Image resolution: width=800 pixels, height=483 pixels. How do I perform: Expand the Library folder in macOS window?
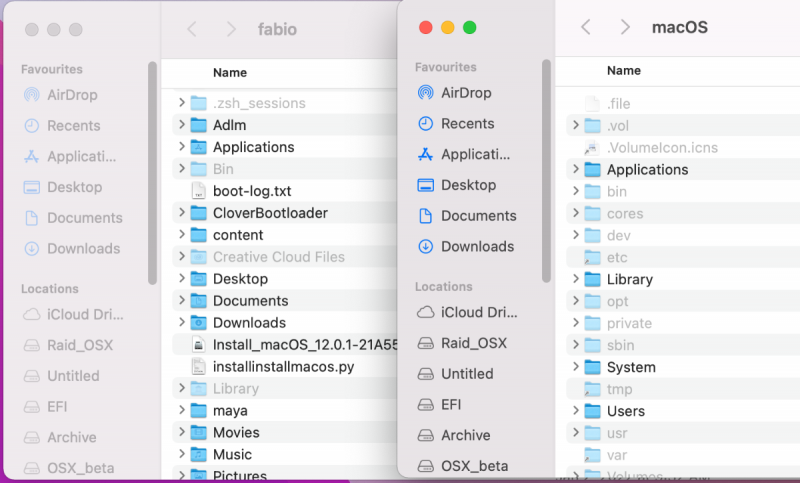(x=576, y=278)
